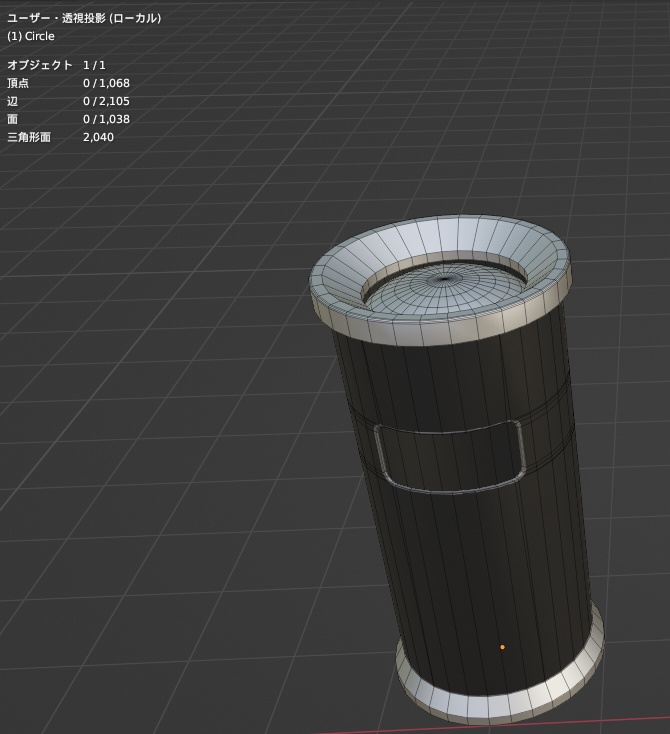Click the face count value '0 / 1,038'
The width and height of the screenshot is (670, 734).
[x=106, y=119]
